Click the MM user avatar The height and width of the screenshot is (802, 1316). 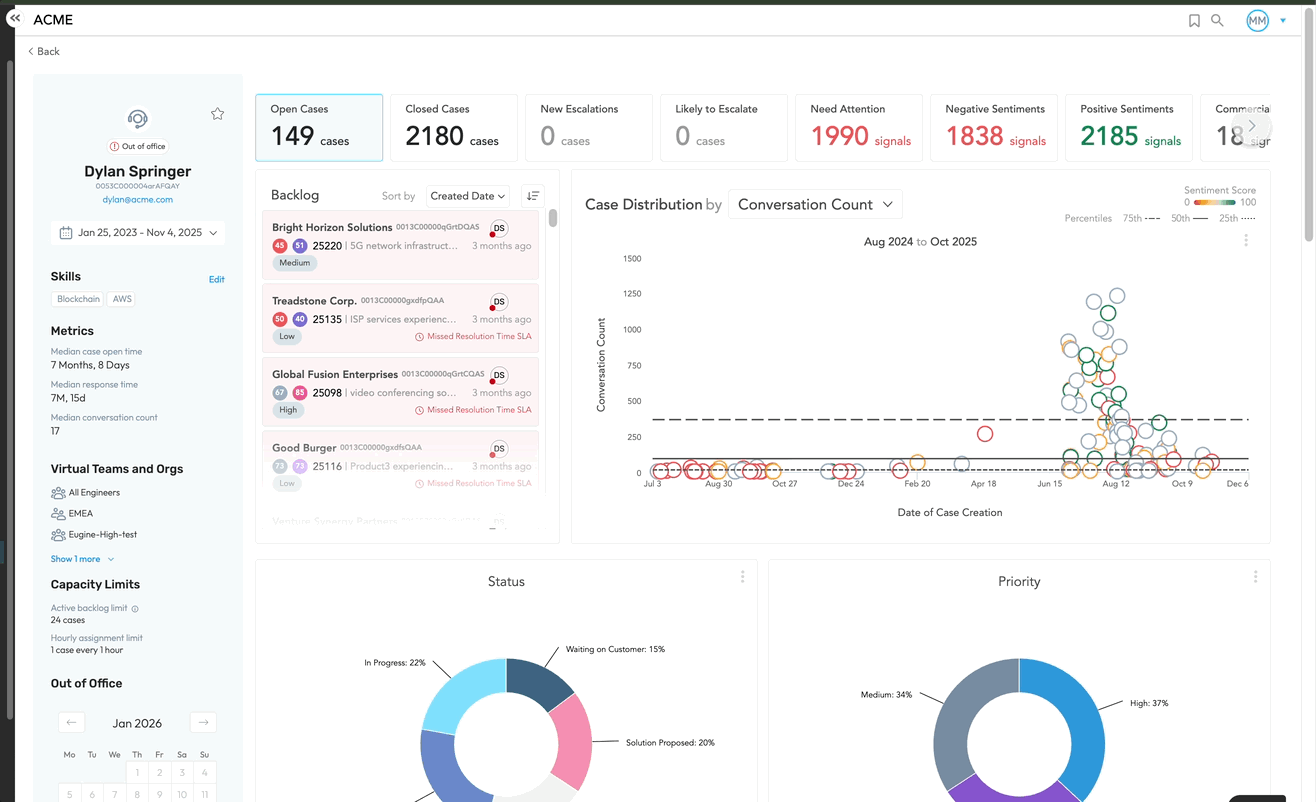click(1257, 20)
